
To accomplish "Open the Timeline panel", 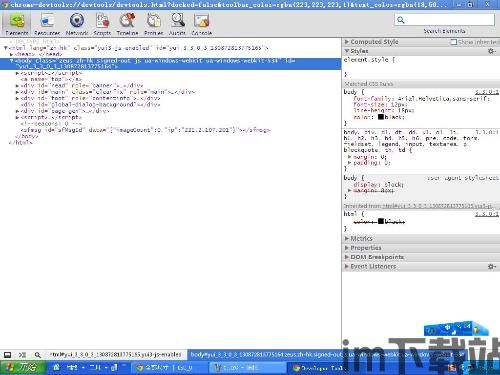I will point(127,24).
